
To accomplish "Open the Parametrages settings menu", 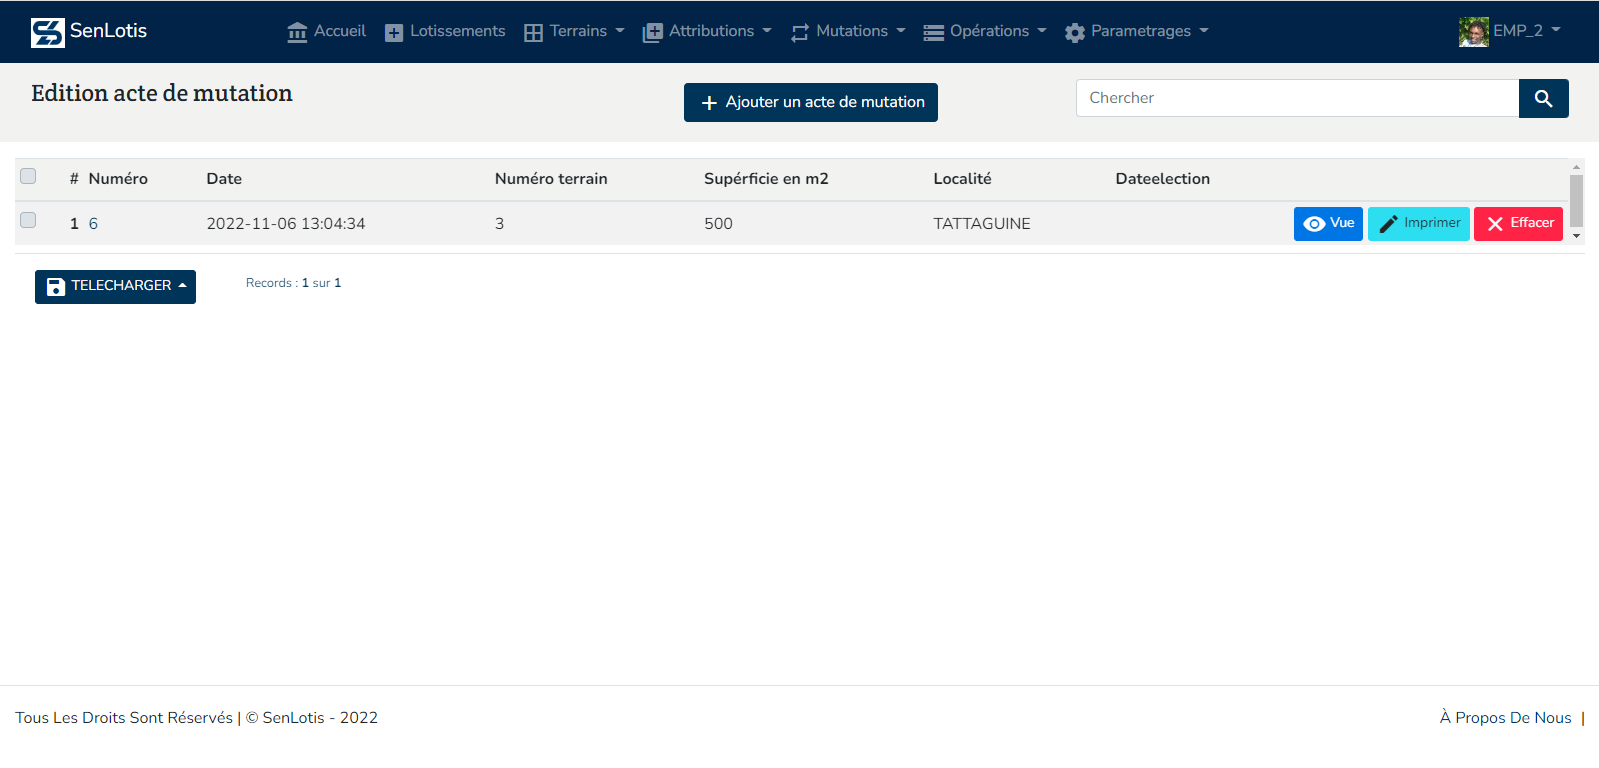I will tap(1137, 31).
